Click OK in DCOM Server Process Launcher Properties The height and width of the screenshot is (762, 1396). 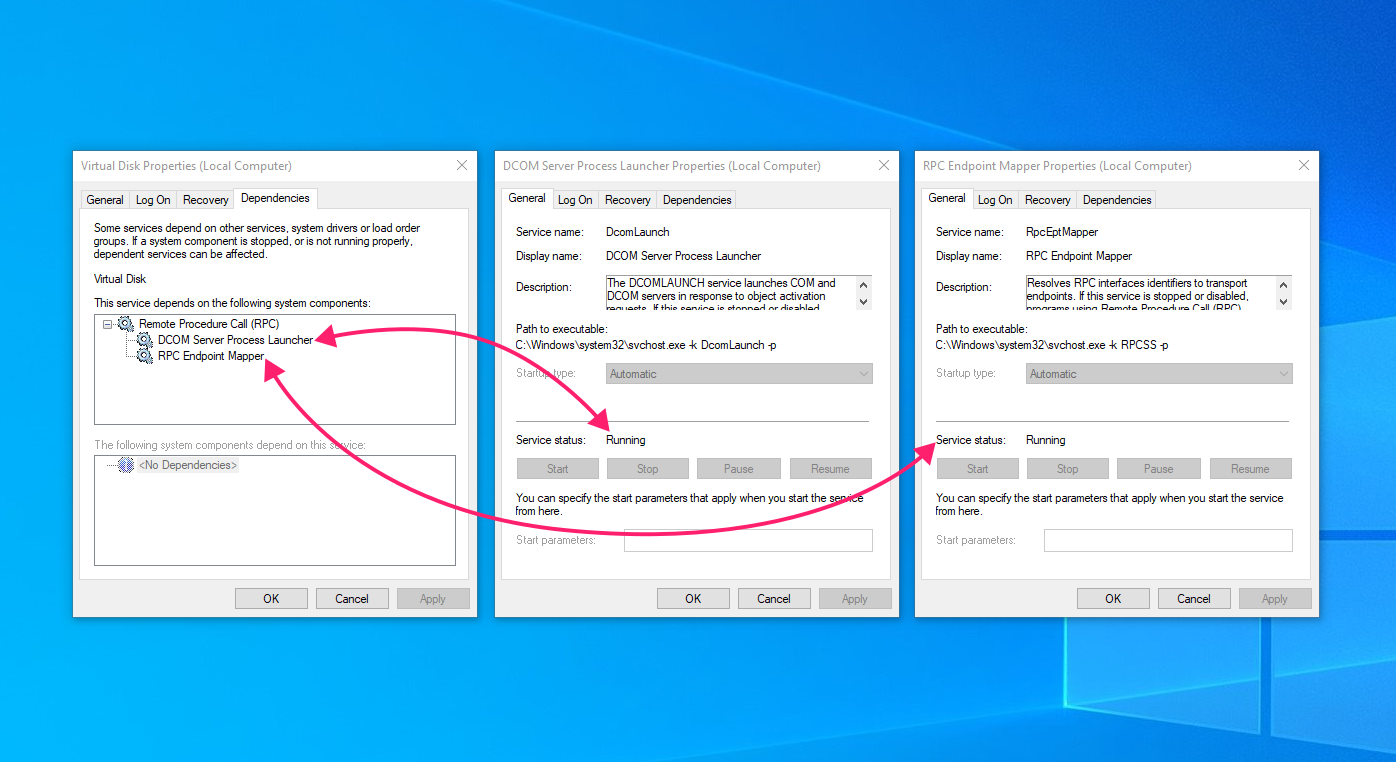693,599
